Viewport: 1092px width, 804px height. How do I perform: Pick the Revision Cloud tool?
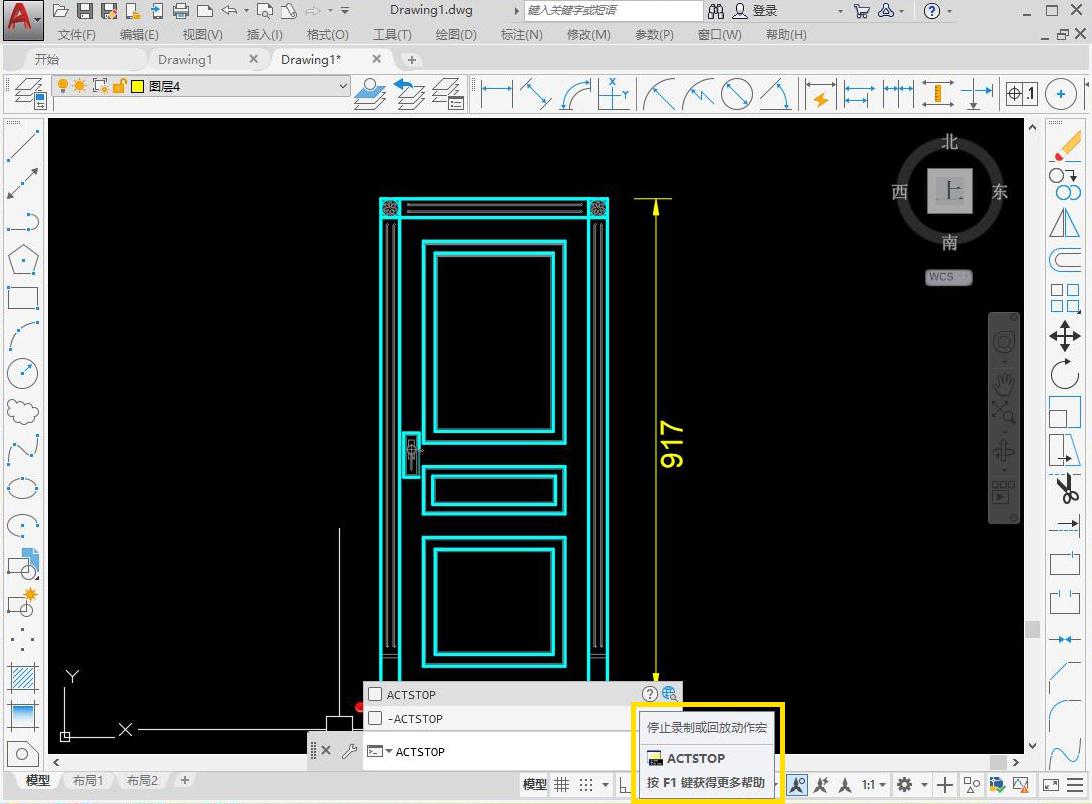tap(22, 411)
